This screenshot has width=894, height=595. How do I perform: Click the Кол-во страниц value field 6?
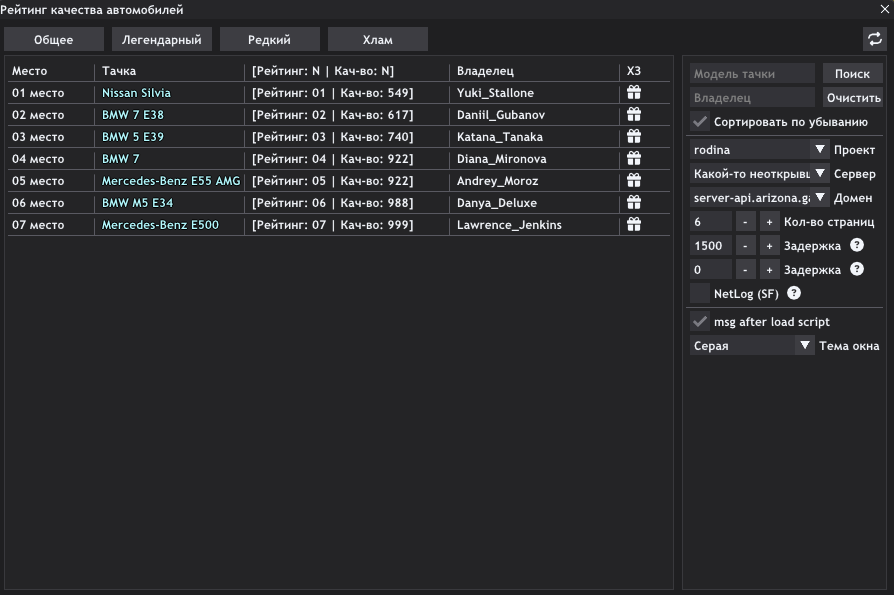tap(710, 222)
